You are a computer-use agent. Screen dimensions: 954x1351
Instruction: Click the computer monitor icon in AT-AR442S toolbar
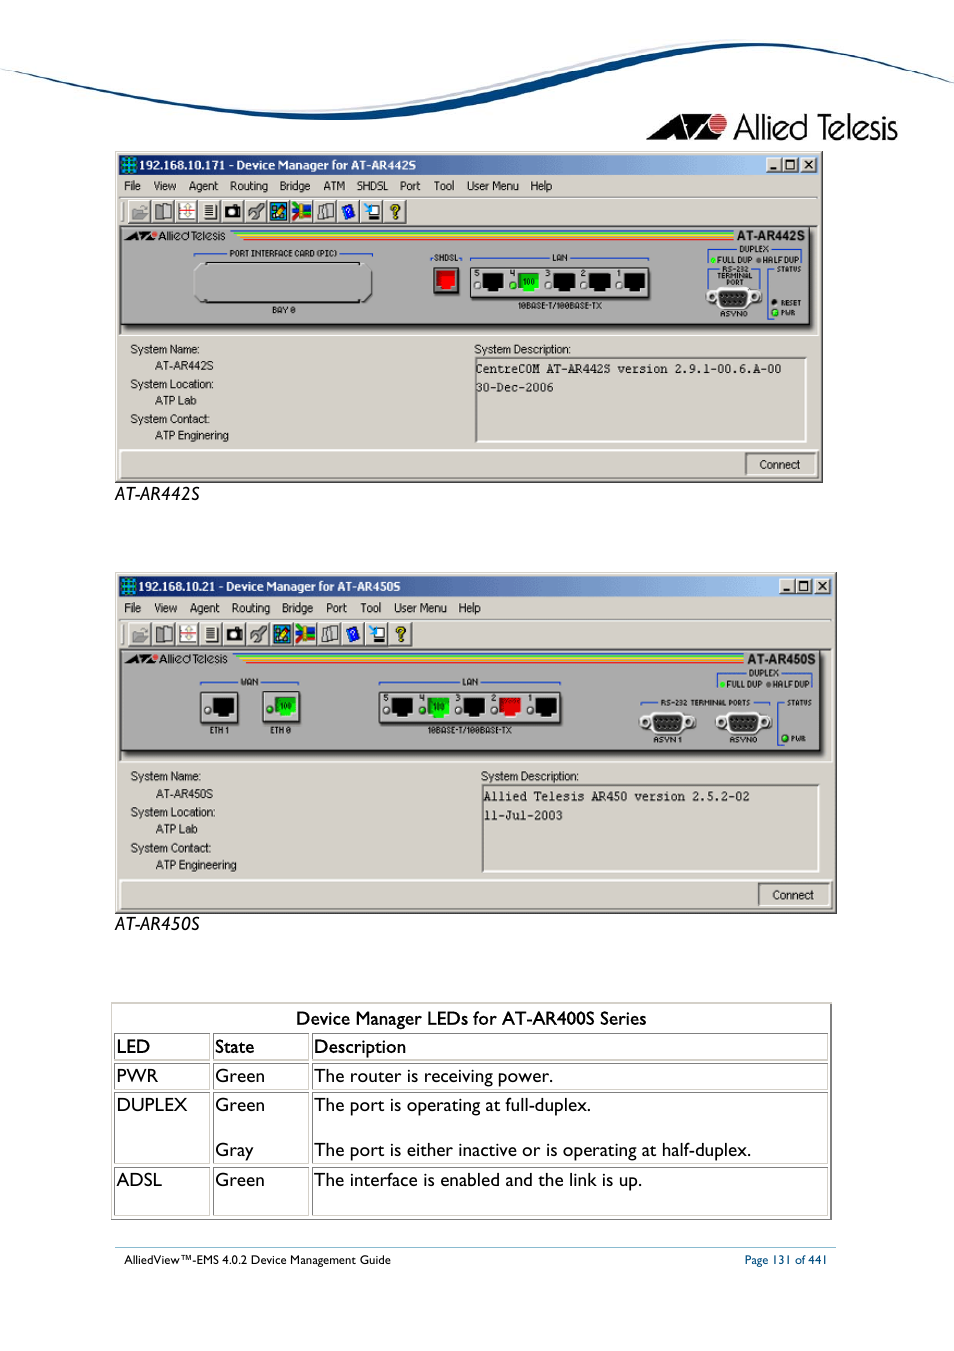click(372, 212)
